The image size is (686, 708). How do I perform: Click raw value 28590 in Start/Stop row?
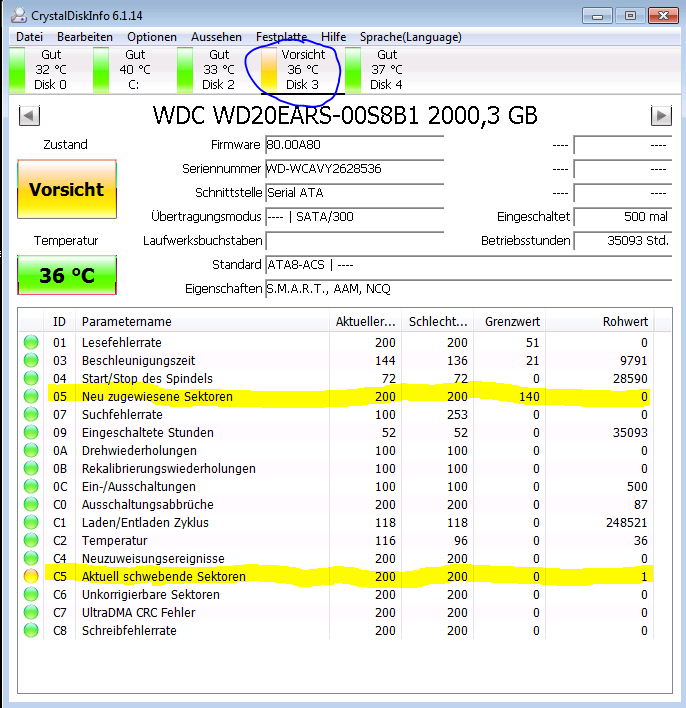click(630, 378)
